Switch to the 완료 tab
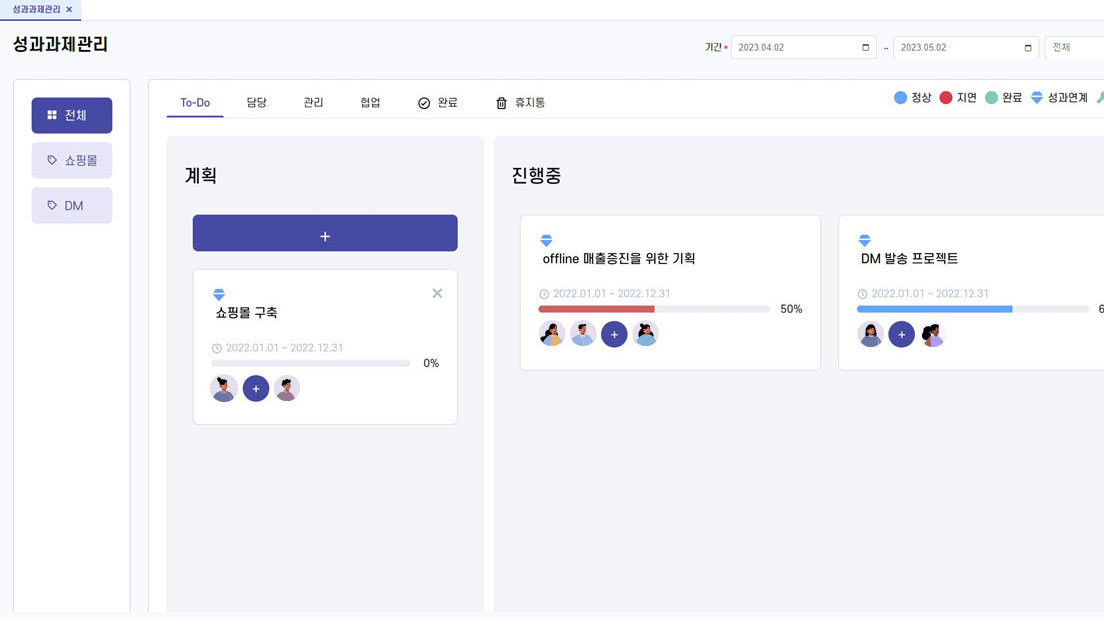 [437, 103]
